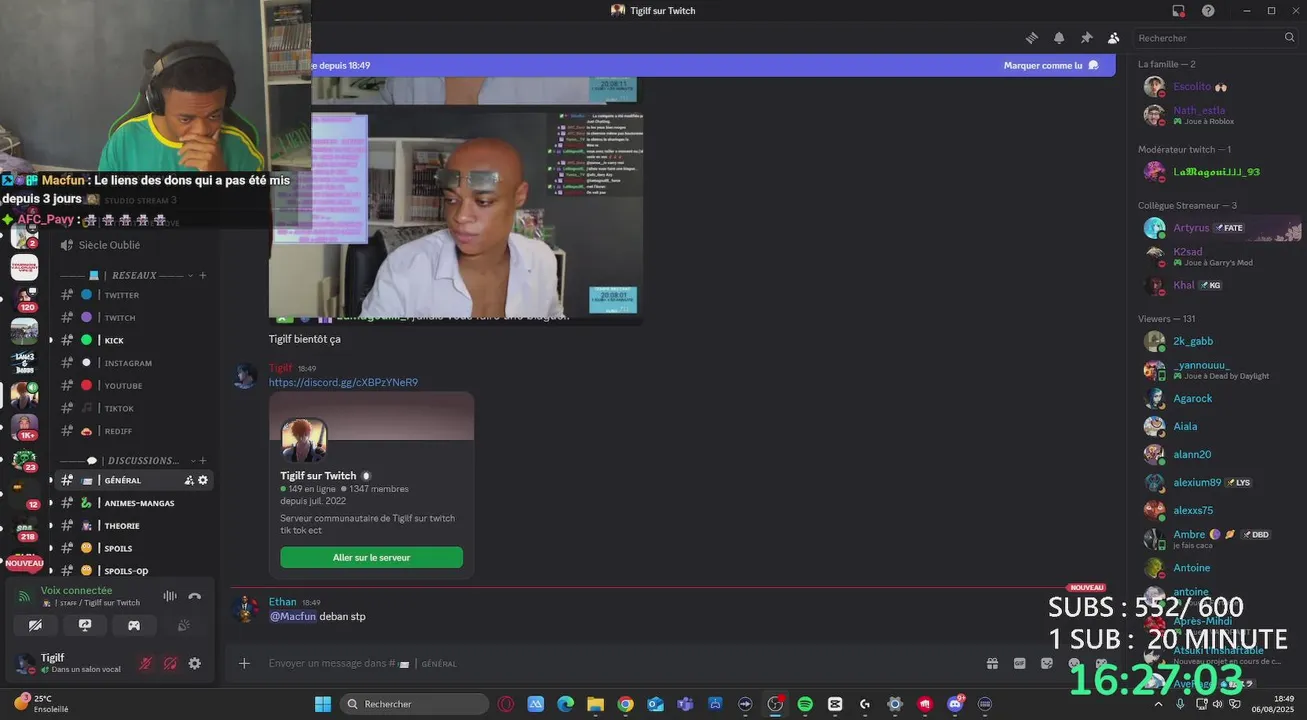Open Ethan's profile from message username
Screen dimensions: 1307x720
pos(282,602)
